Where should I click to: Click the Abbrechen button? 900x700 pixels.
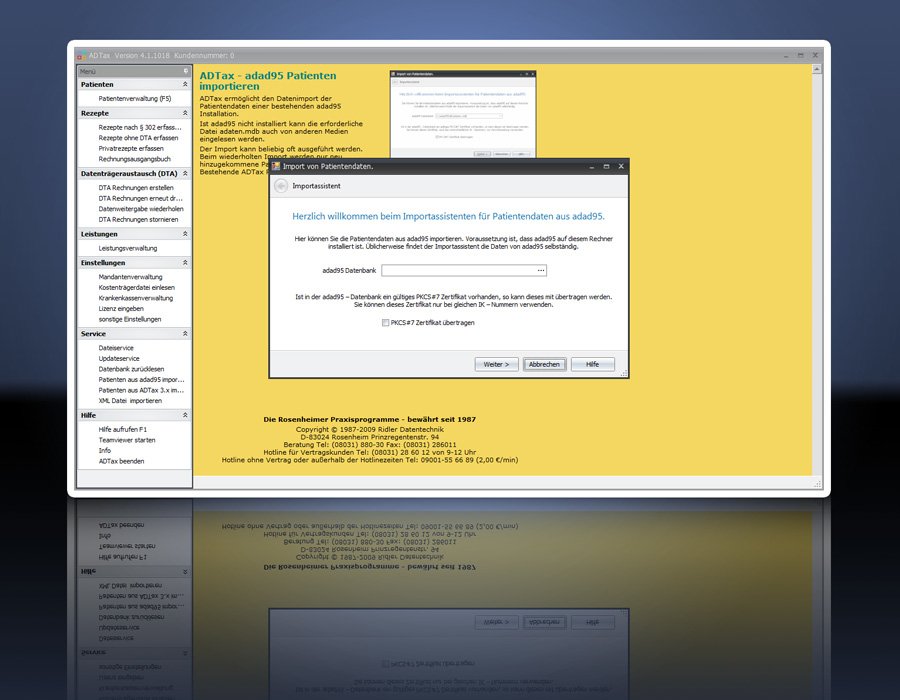tap(544, 364)
